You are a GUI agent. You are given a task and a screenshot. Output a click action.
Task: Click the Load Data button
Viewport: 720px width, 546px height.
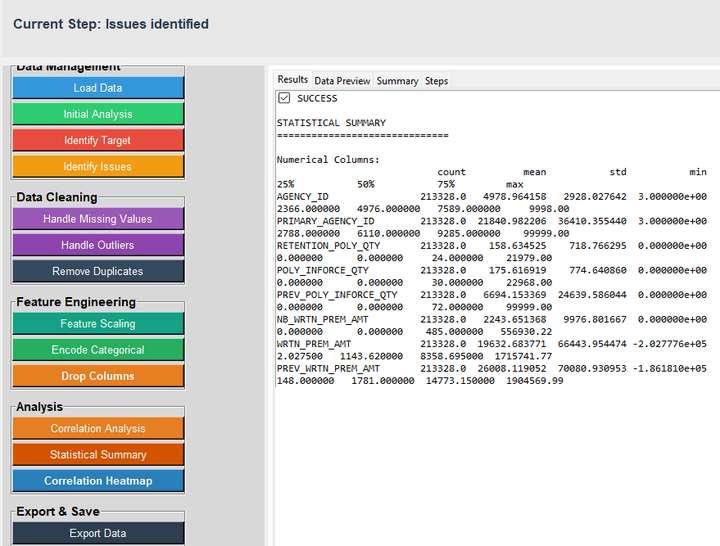click(x=98, y=88)
